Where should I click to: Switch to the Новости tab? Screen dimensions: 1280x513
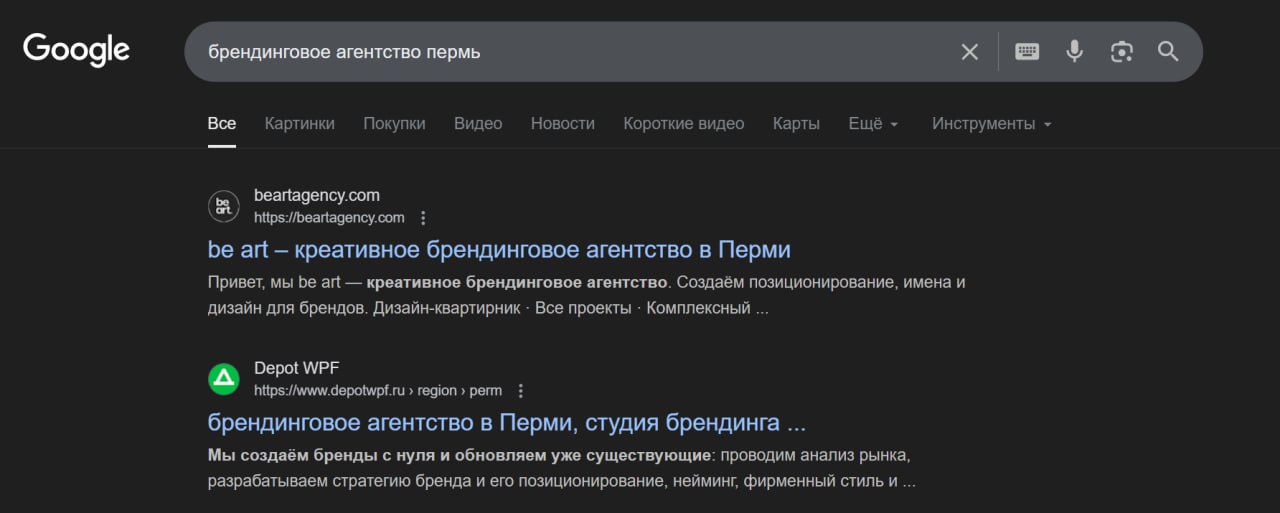(563, 123)
